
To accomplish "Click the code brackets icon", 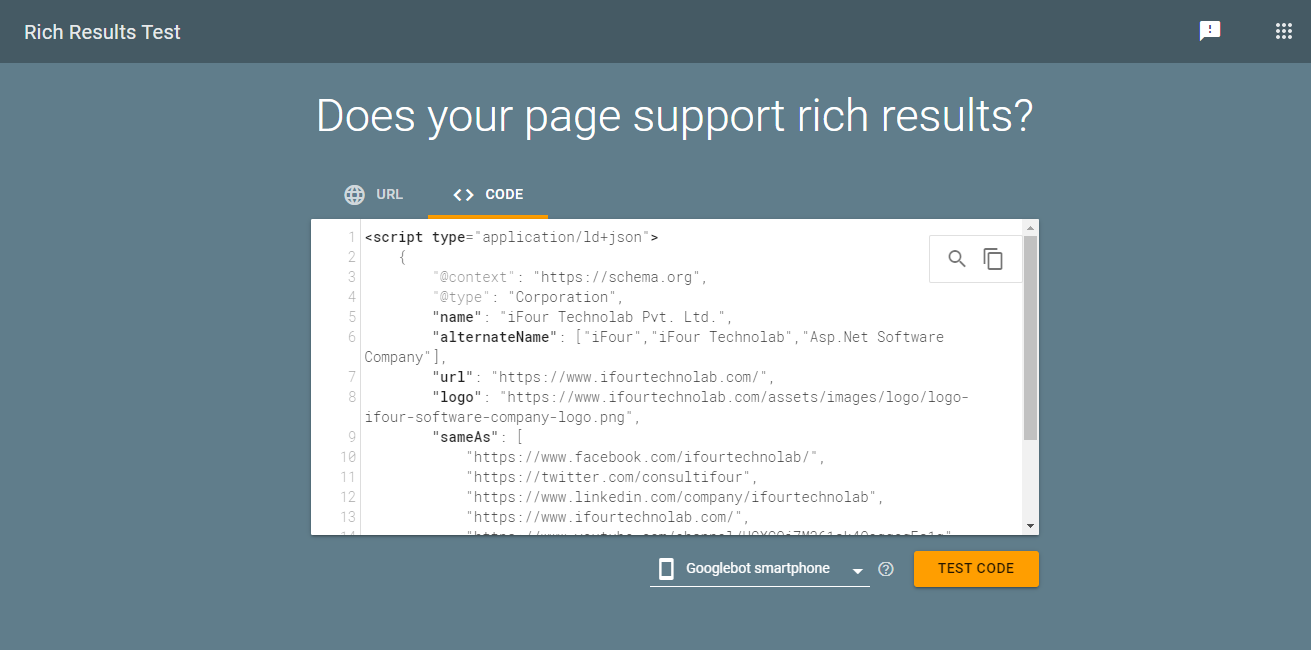I will point(463,194).
